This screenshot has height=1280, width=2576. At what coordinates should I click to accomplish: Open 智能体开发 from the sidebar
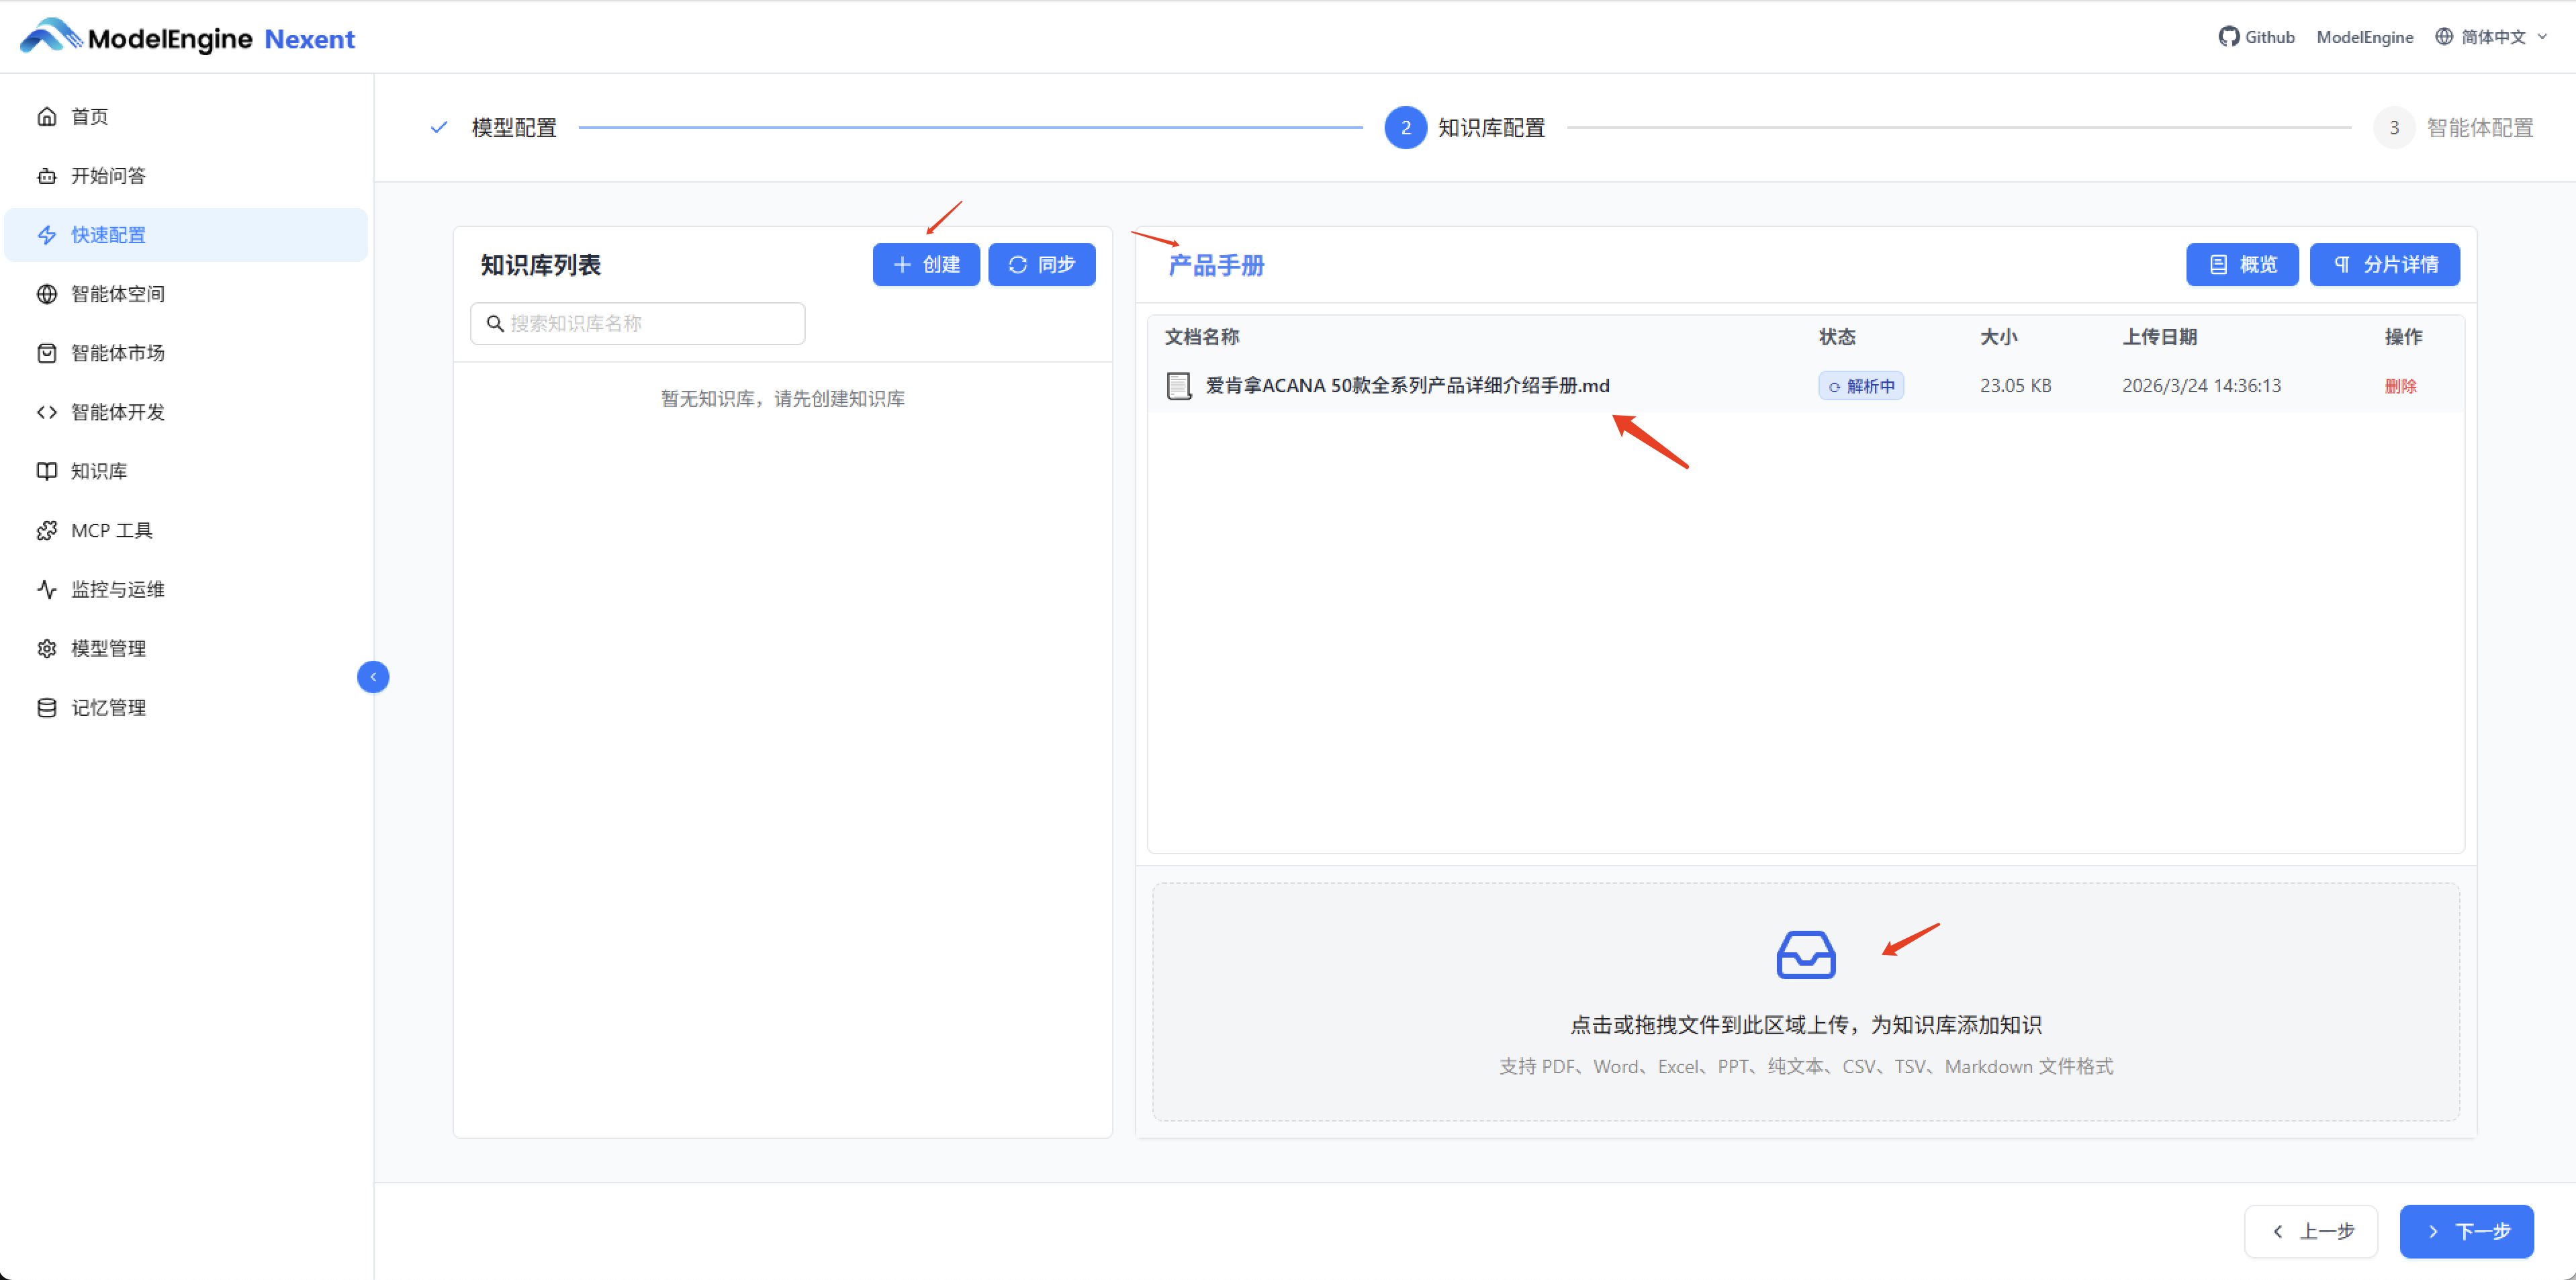[117, 411]
